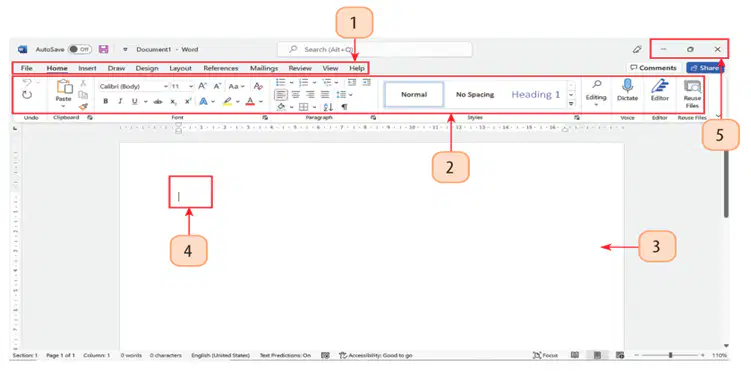Click the Paste clipboard icon
The width and height of the screenshot is (751, 372).
64,87
